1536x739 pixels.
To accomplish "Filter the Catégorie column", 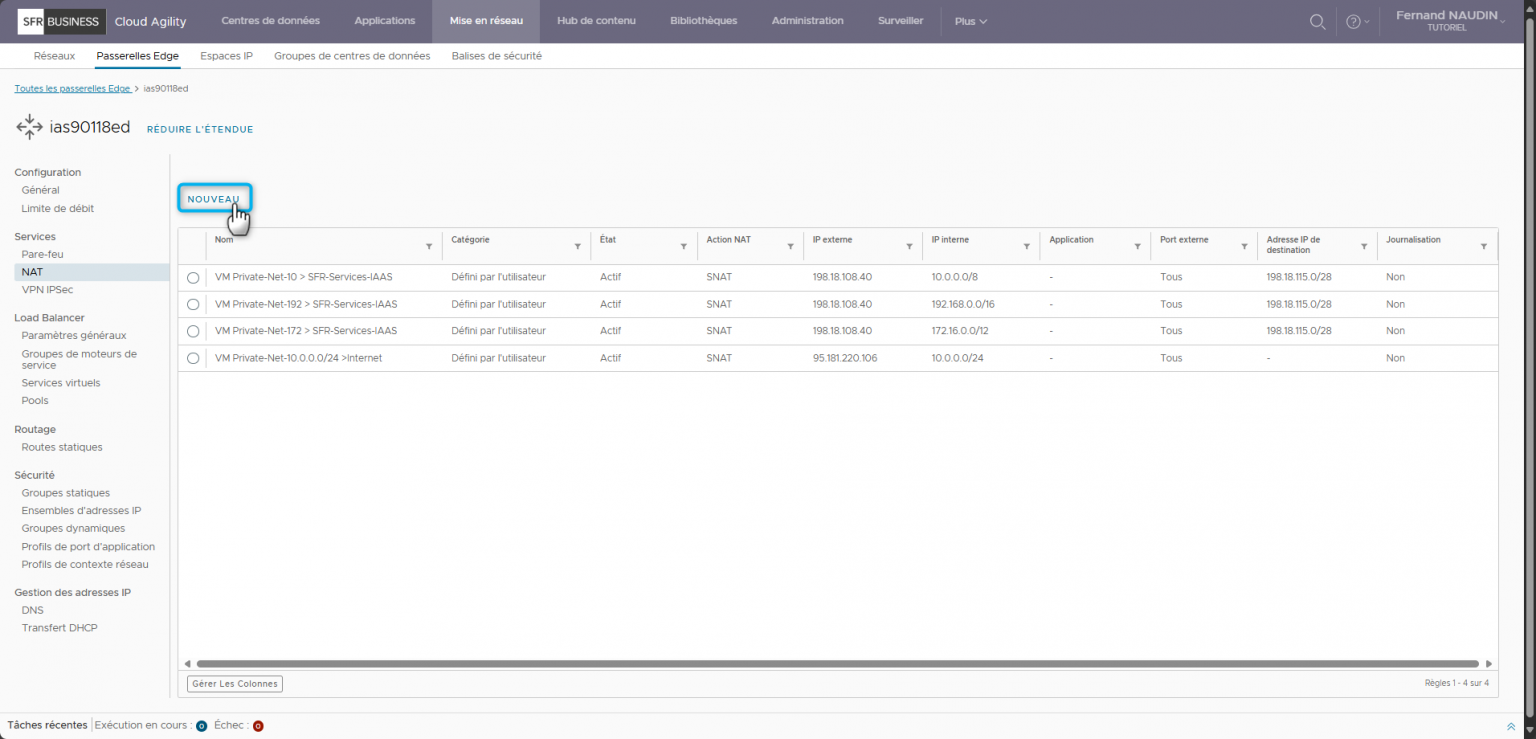I will (577, 245).
